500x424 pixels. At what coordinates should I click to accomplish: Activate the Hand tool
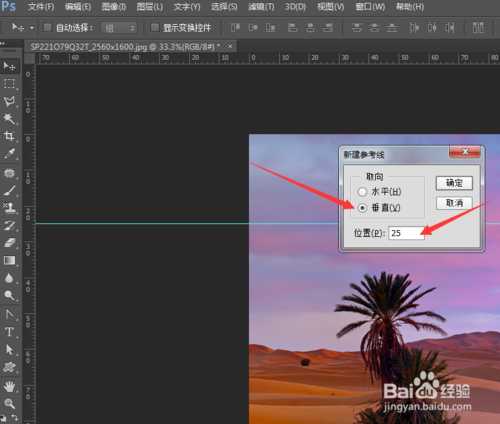9,387
